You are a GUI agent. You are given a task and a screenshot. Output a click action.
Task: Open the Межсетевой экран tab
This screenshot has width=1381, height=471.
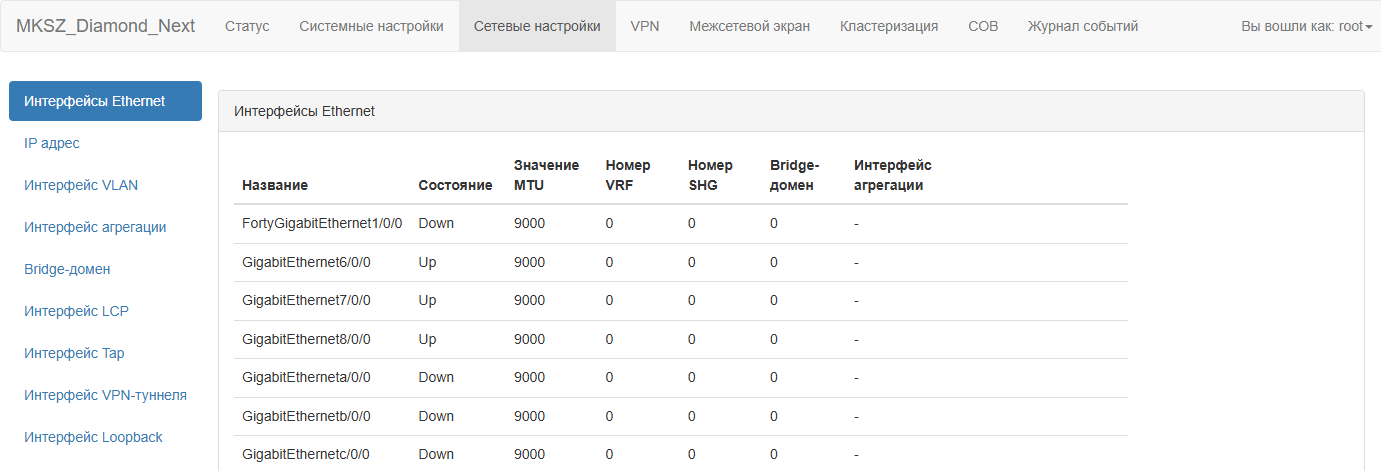(750, 26)
